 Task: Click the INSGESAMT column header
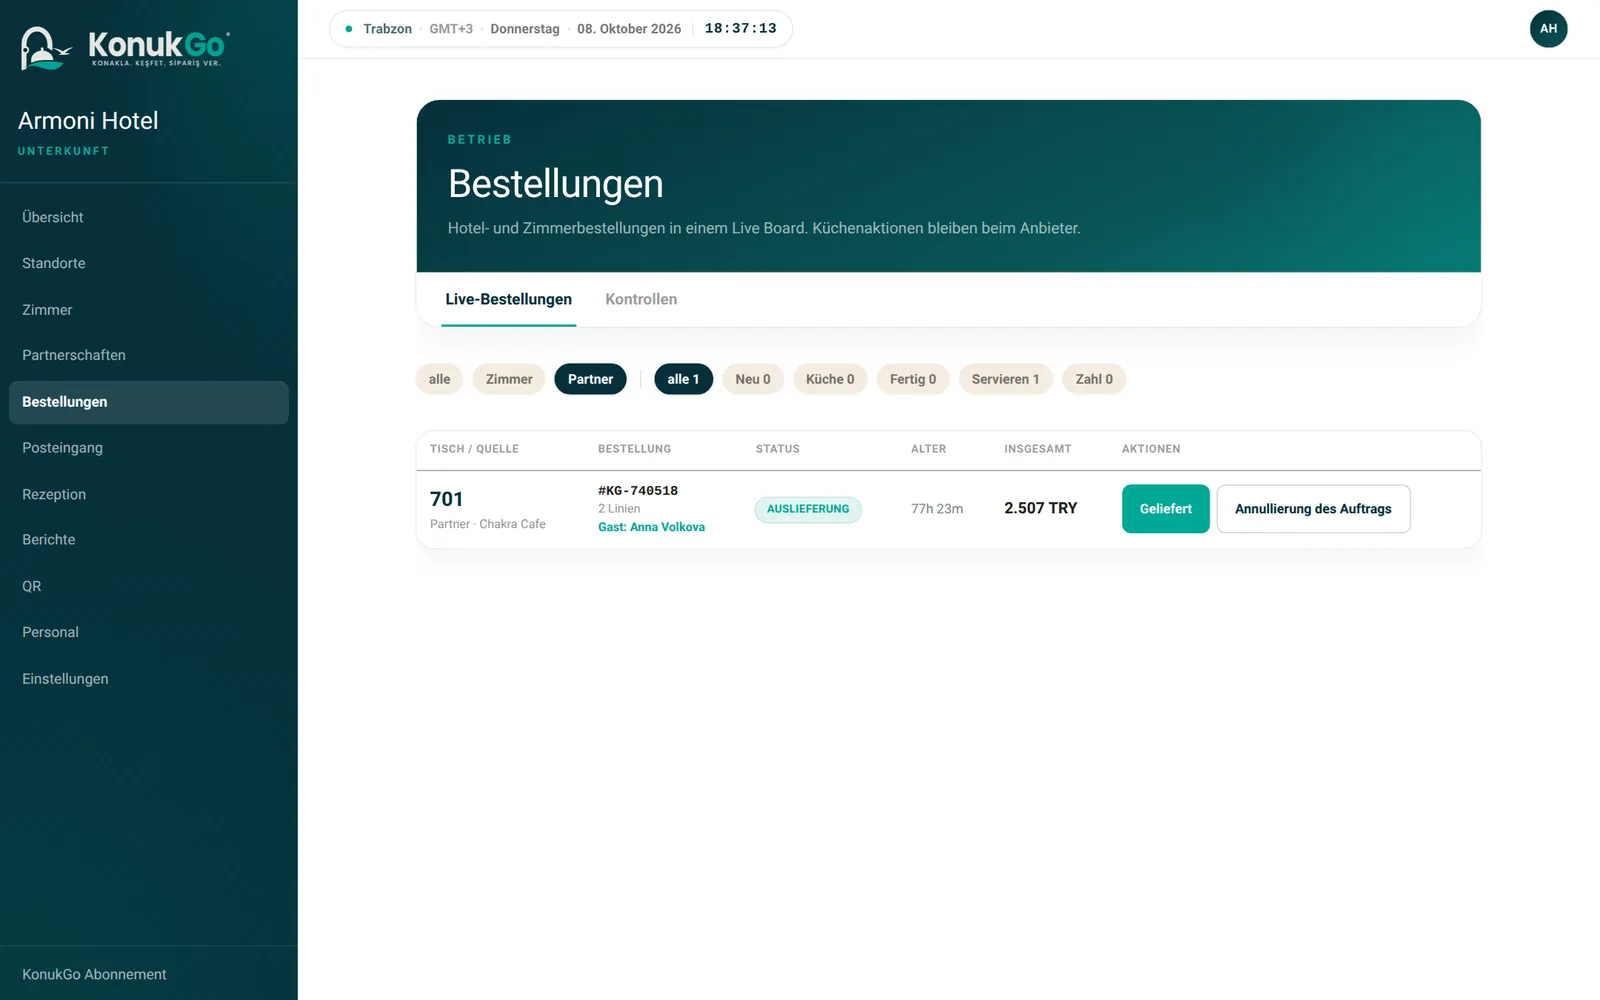point(1038,449)
